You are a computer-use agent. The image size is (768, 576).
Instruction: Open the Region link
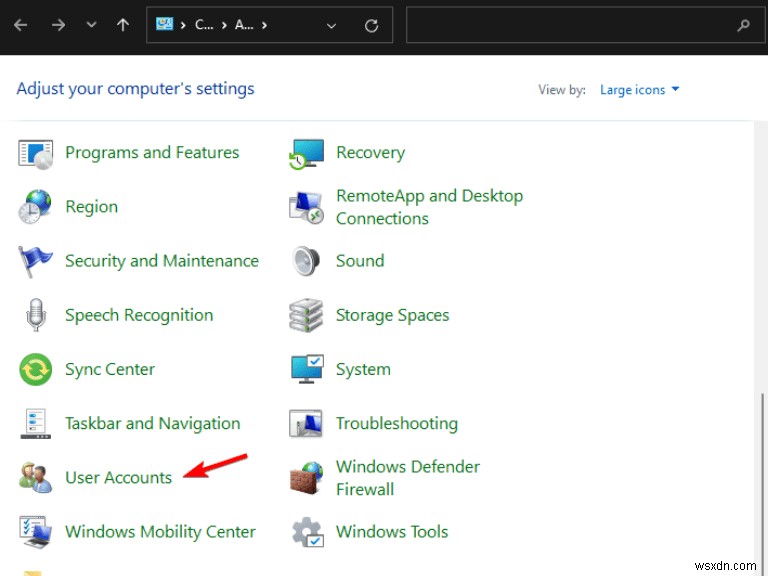click(92, 207)
